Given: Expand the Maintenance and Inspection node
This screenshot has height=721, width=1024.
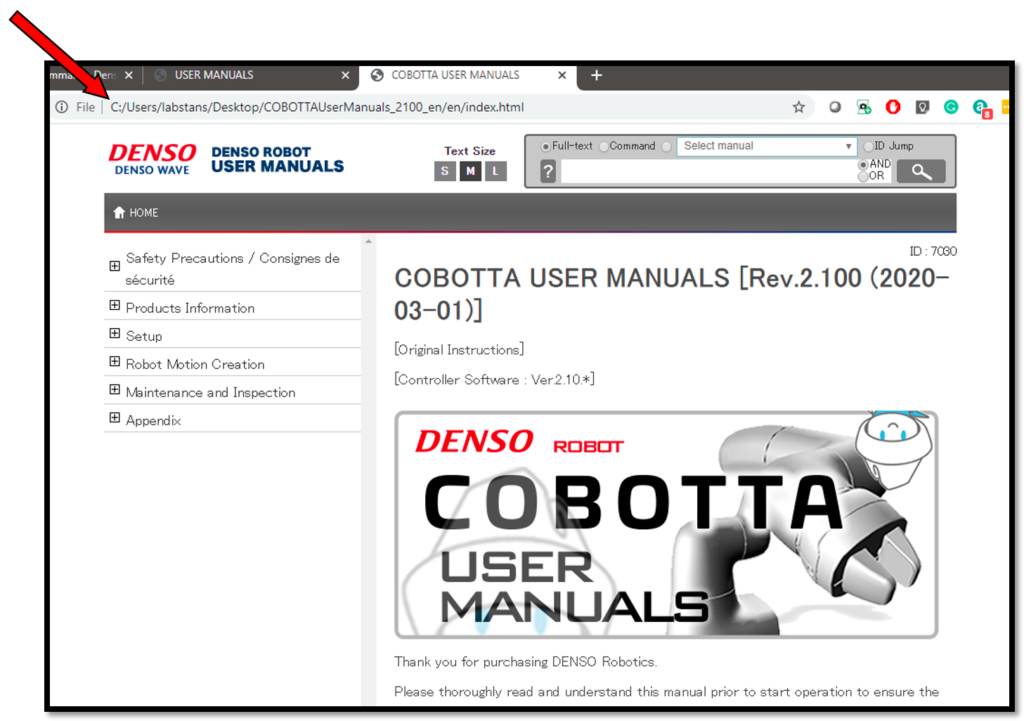Looking at the screenshot, I should point(115,390).
